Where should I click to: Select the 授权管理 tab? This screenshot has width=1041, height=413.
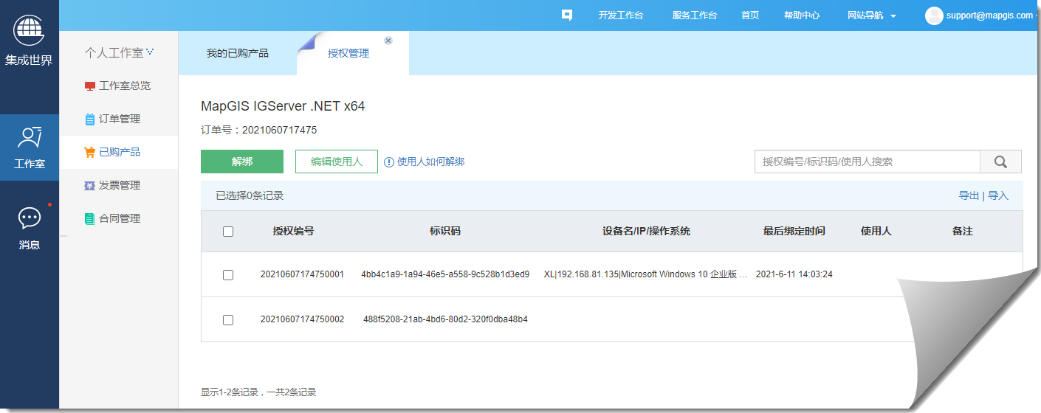[349, 53]
